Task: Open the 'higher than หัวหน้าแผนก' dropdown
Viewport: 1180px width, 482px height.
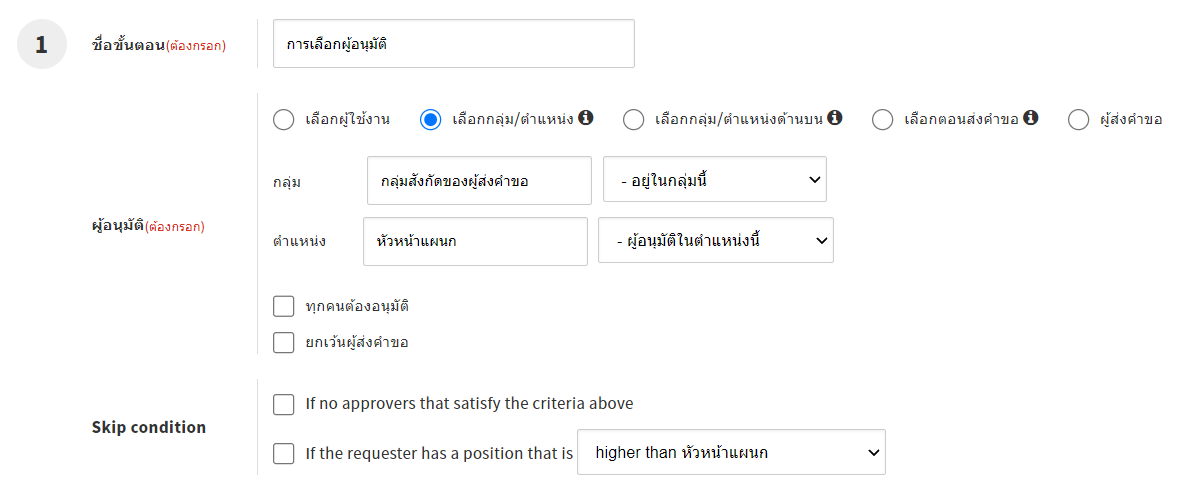Action: click(731, 453)
